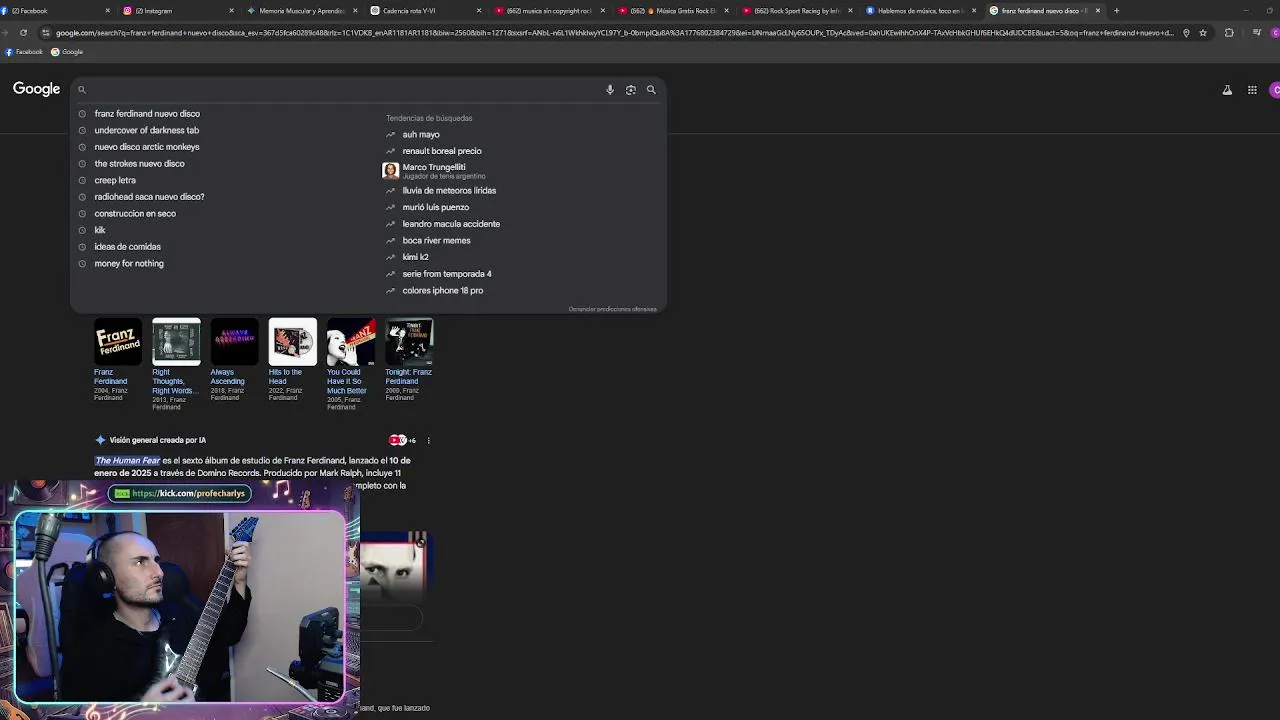Select suggestion 'undercover of darkness tab'
Image resolution: width=1280 pixels, height=720 pixels.
(x=146, y=130)
